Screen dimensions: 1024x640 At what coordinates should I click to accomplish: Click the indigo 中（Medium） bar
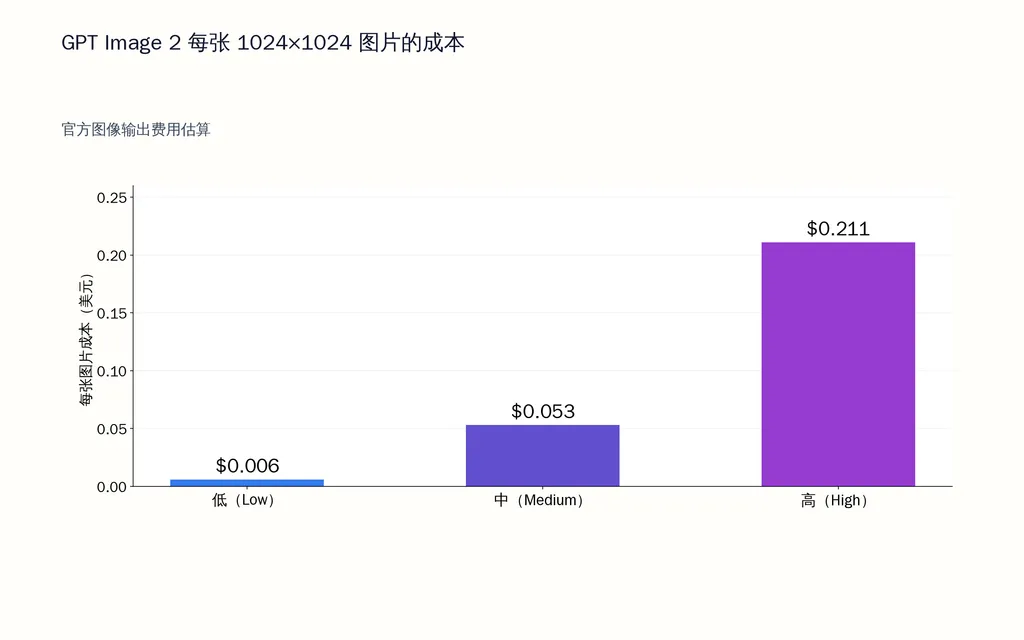(x=543, y=456)
